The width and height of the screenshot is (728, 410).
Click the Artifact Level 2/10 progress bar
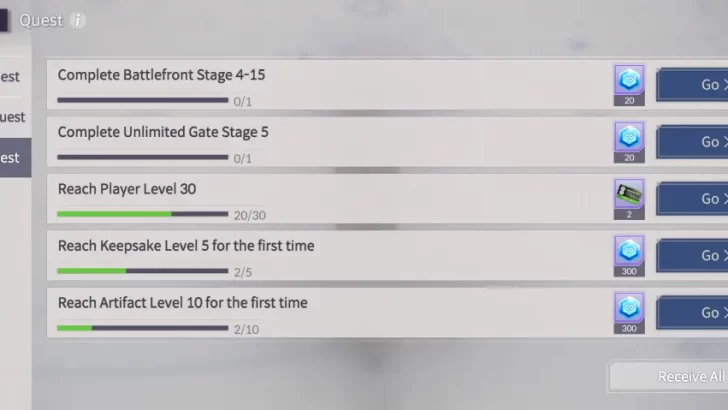[142, 328]
